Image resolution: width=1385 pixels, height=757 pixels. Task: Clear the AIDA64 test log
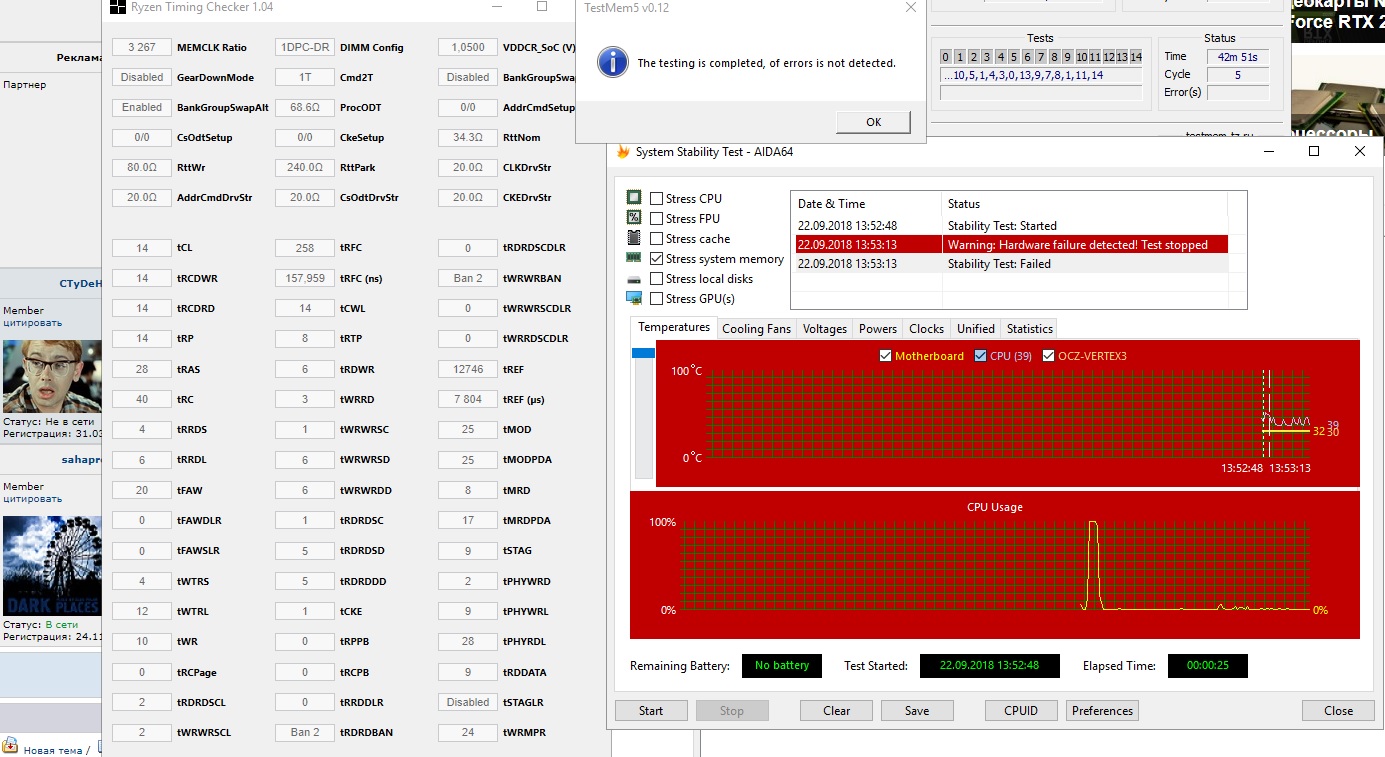(x=837, y=711)
